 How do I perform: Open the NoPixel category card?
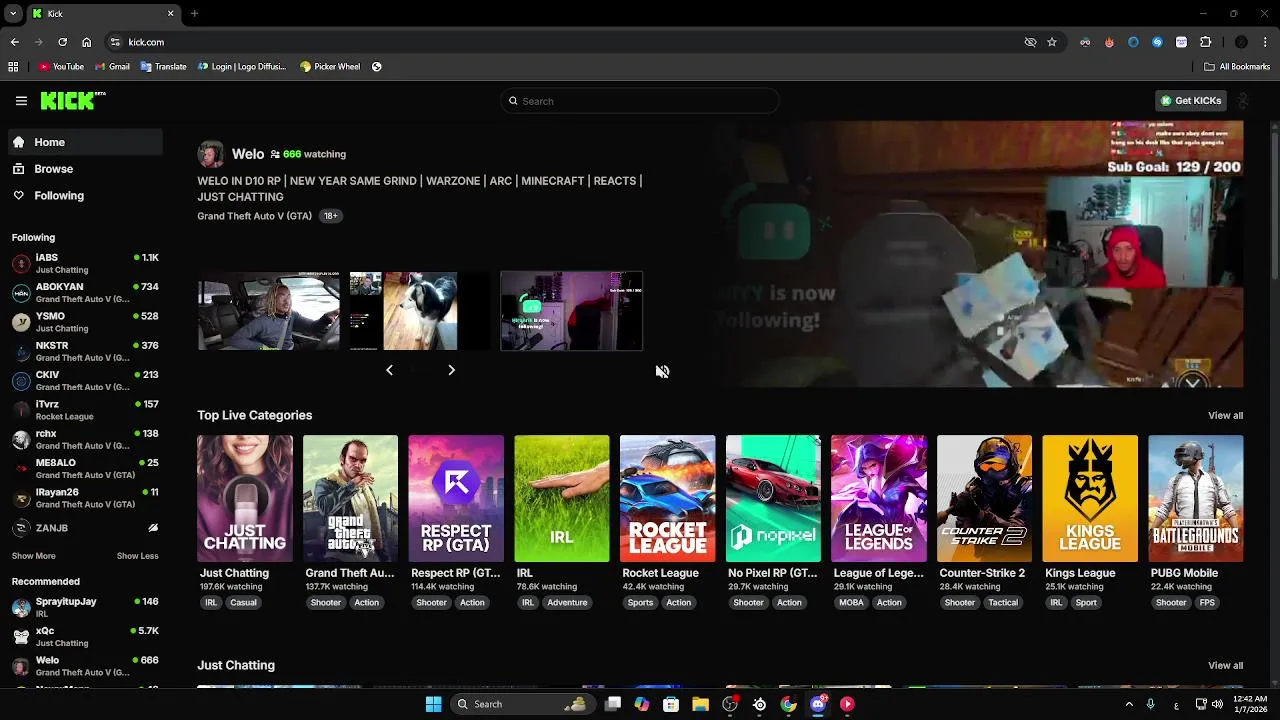click(x=773, y=498)
